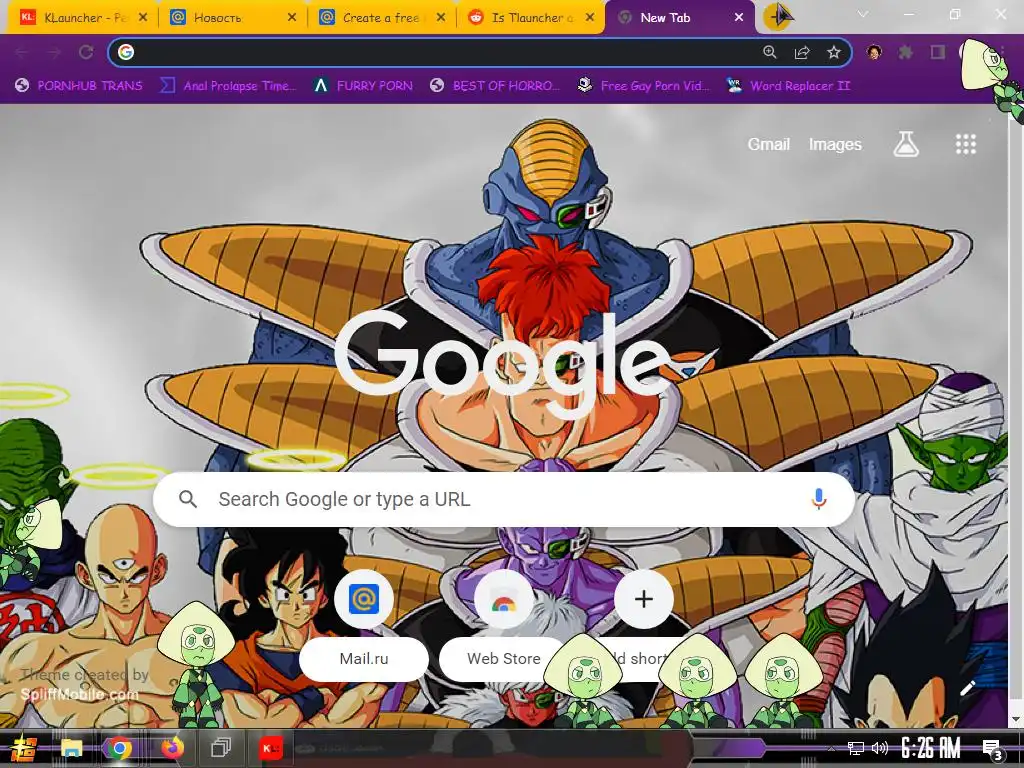Open the Windows Start menu

pyautogui.click(x=24, y=748)
